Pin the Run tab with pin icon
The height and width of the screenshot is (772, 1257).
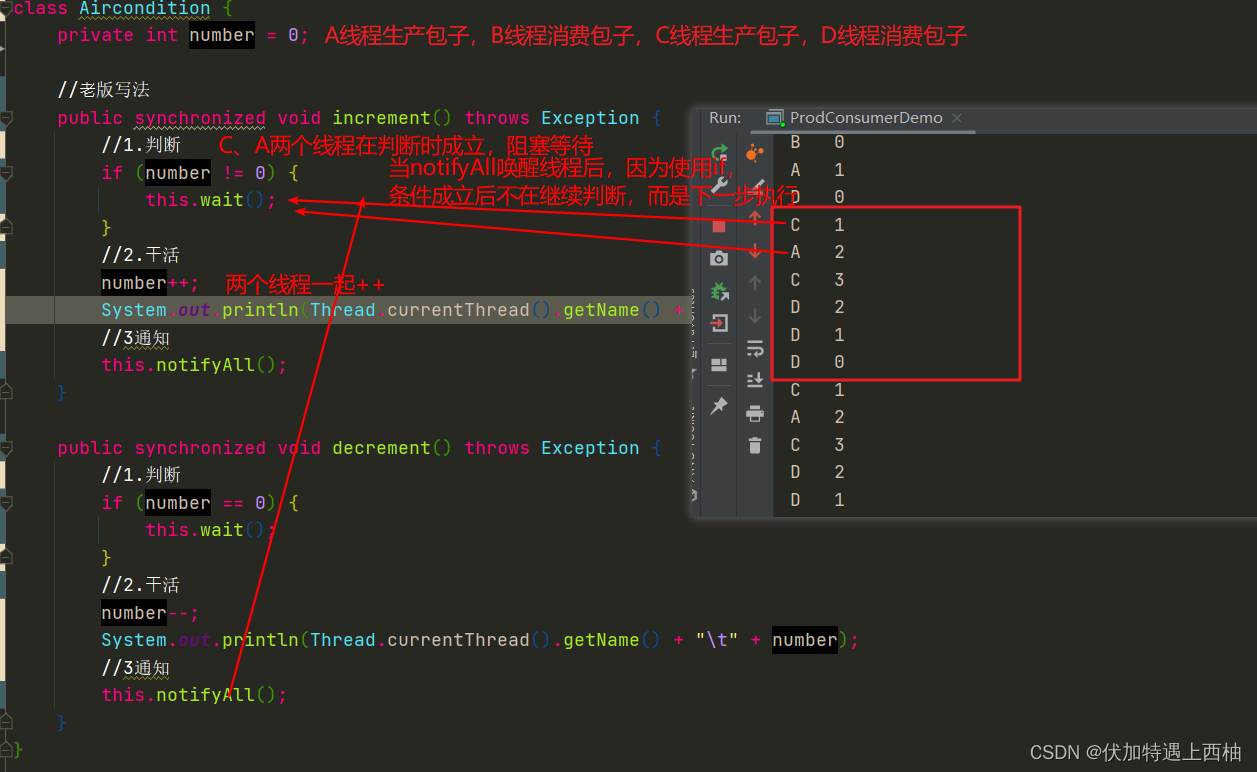718,406
